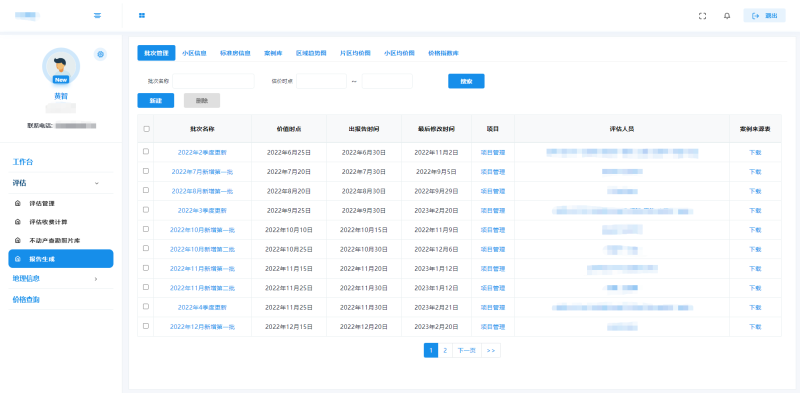800x393 pixels.
Task: Open batch link 2022年10月新增第二批
Action: [202, 249]
